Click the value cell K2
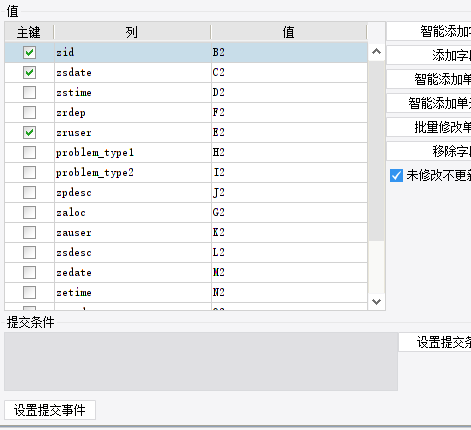This screenshot has height=430, width=471. [289, 232]
